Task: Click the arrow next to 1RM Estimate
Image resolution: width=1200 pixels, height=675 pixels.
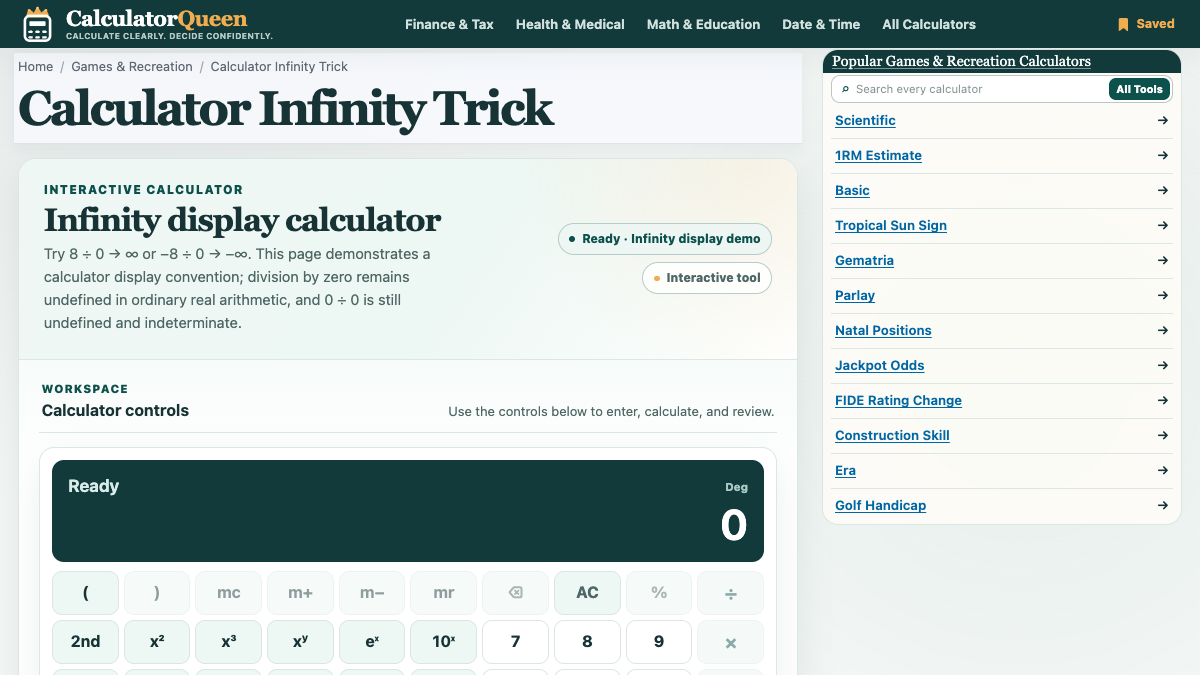Action: click(1162, 155)
